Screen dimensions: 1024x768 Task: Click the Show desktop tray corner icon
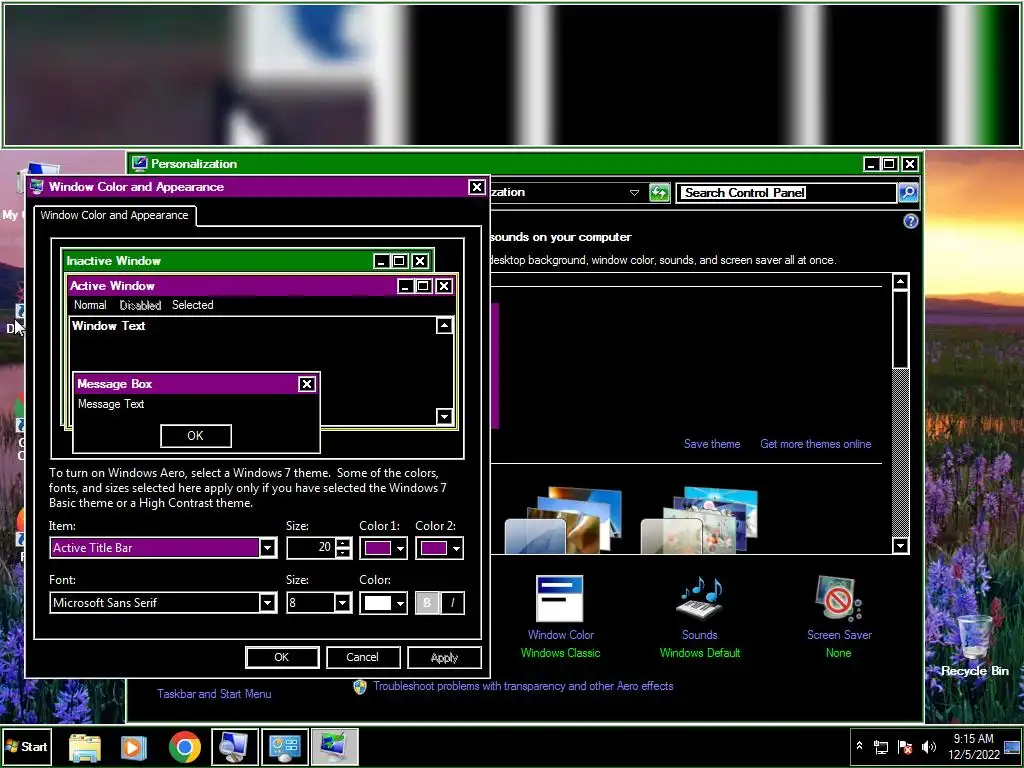click(1012, 746)
